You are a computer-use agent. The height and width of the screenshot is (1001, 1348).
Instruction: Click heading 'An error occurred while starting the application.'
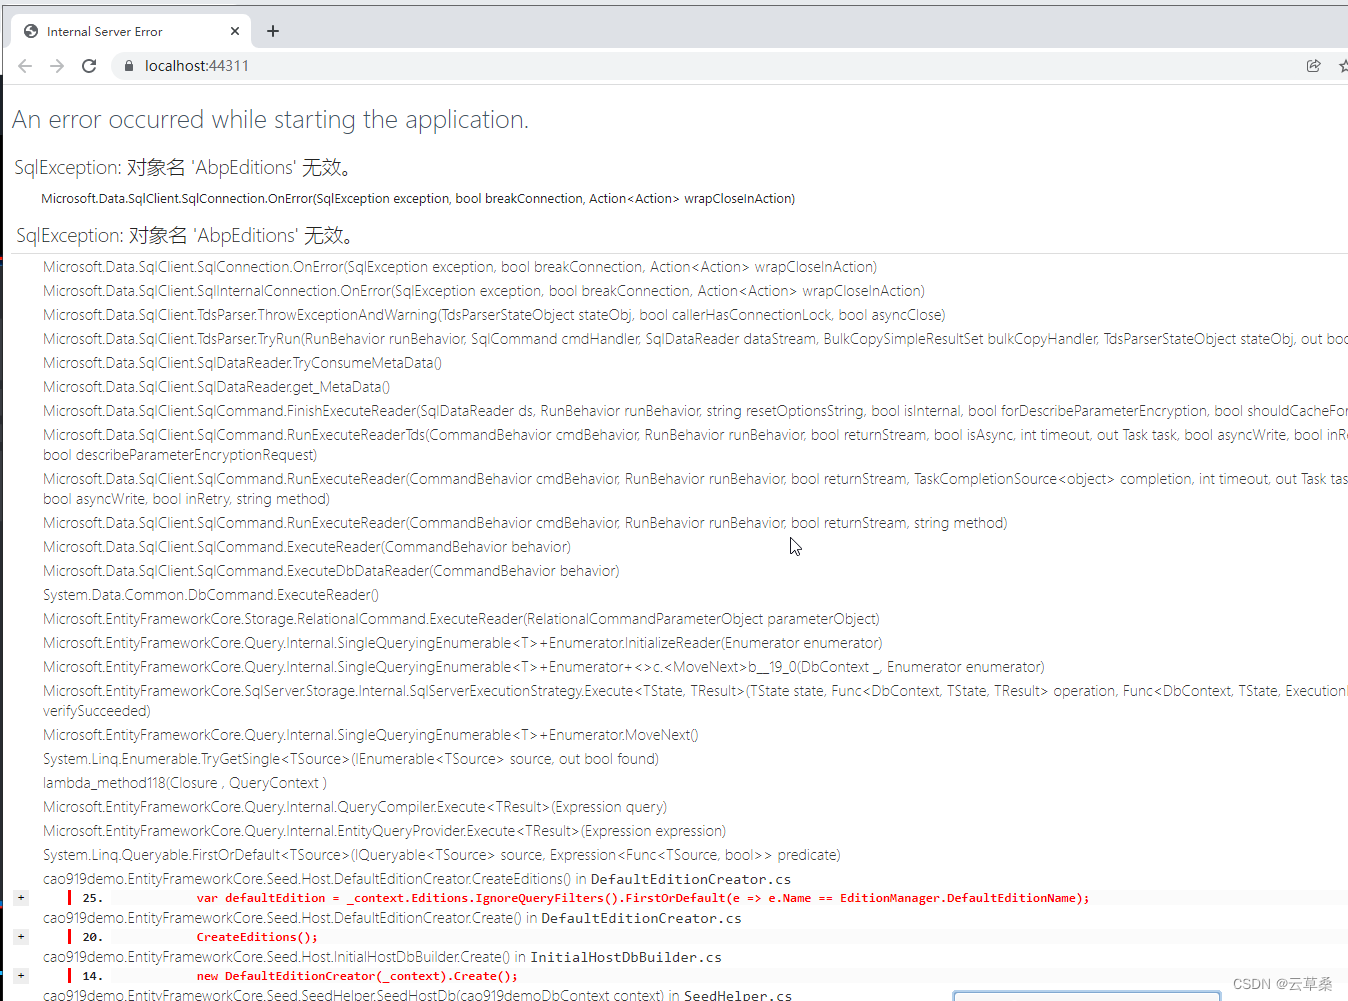(x=270, y=120)
